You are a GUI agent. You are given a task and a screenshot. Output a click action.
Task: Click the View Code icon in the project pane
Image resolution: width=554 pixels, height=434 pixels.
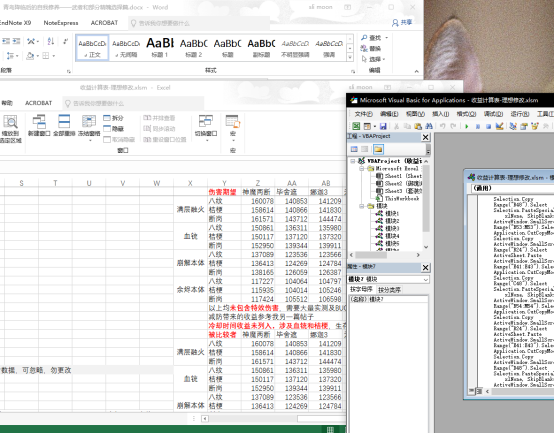(x=354, y=149)
